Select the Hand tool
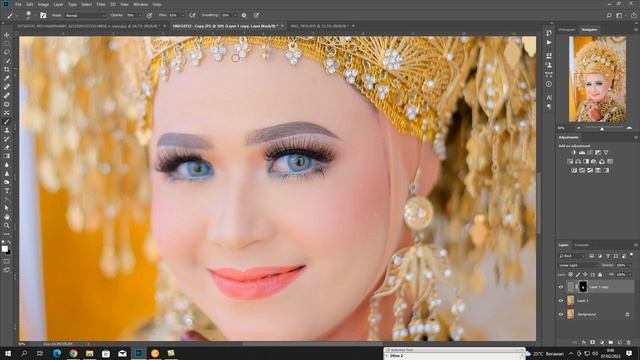 coord(7,217)
